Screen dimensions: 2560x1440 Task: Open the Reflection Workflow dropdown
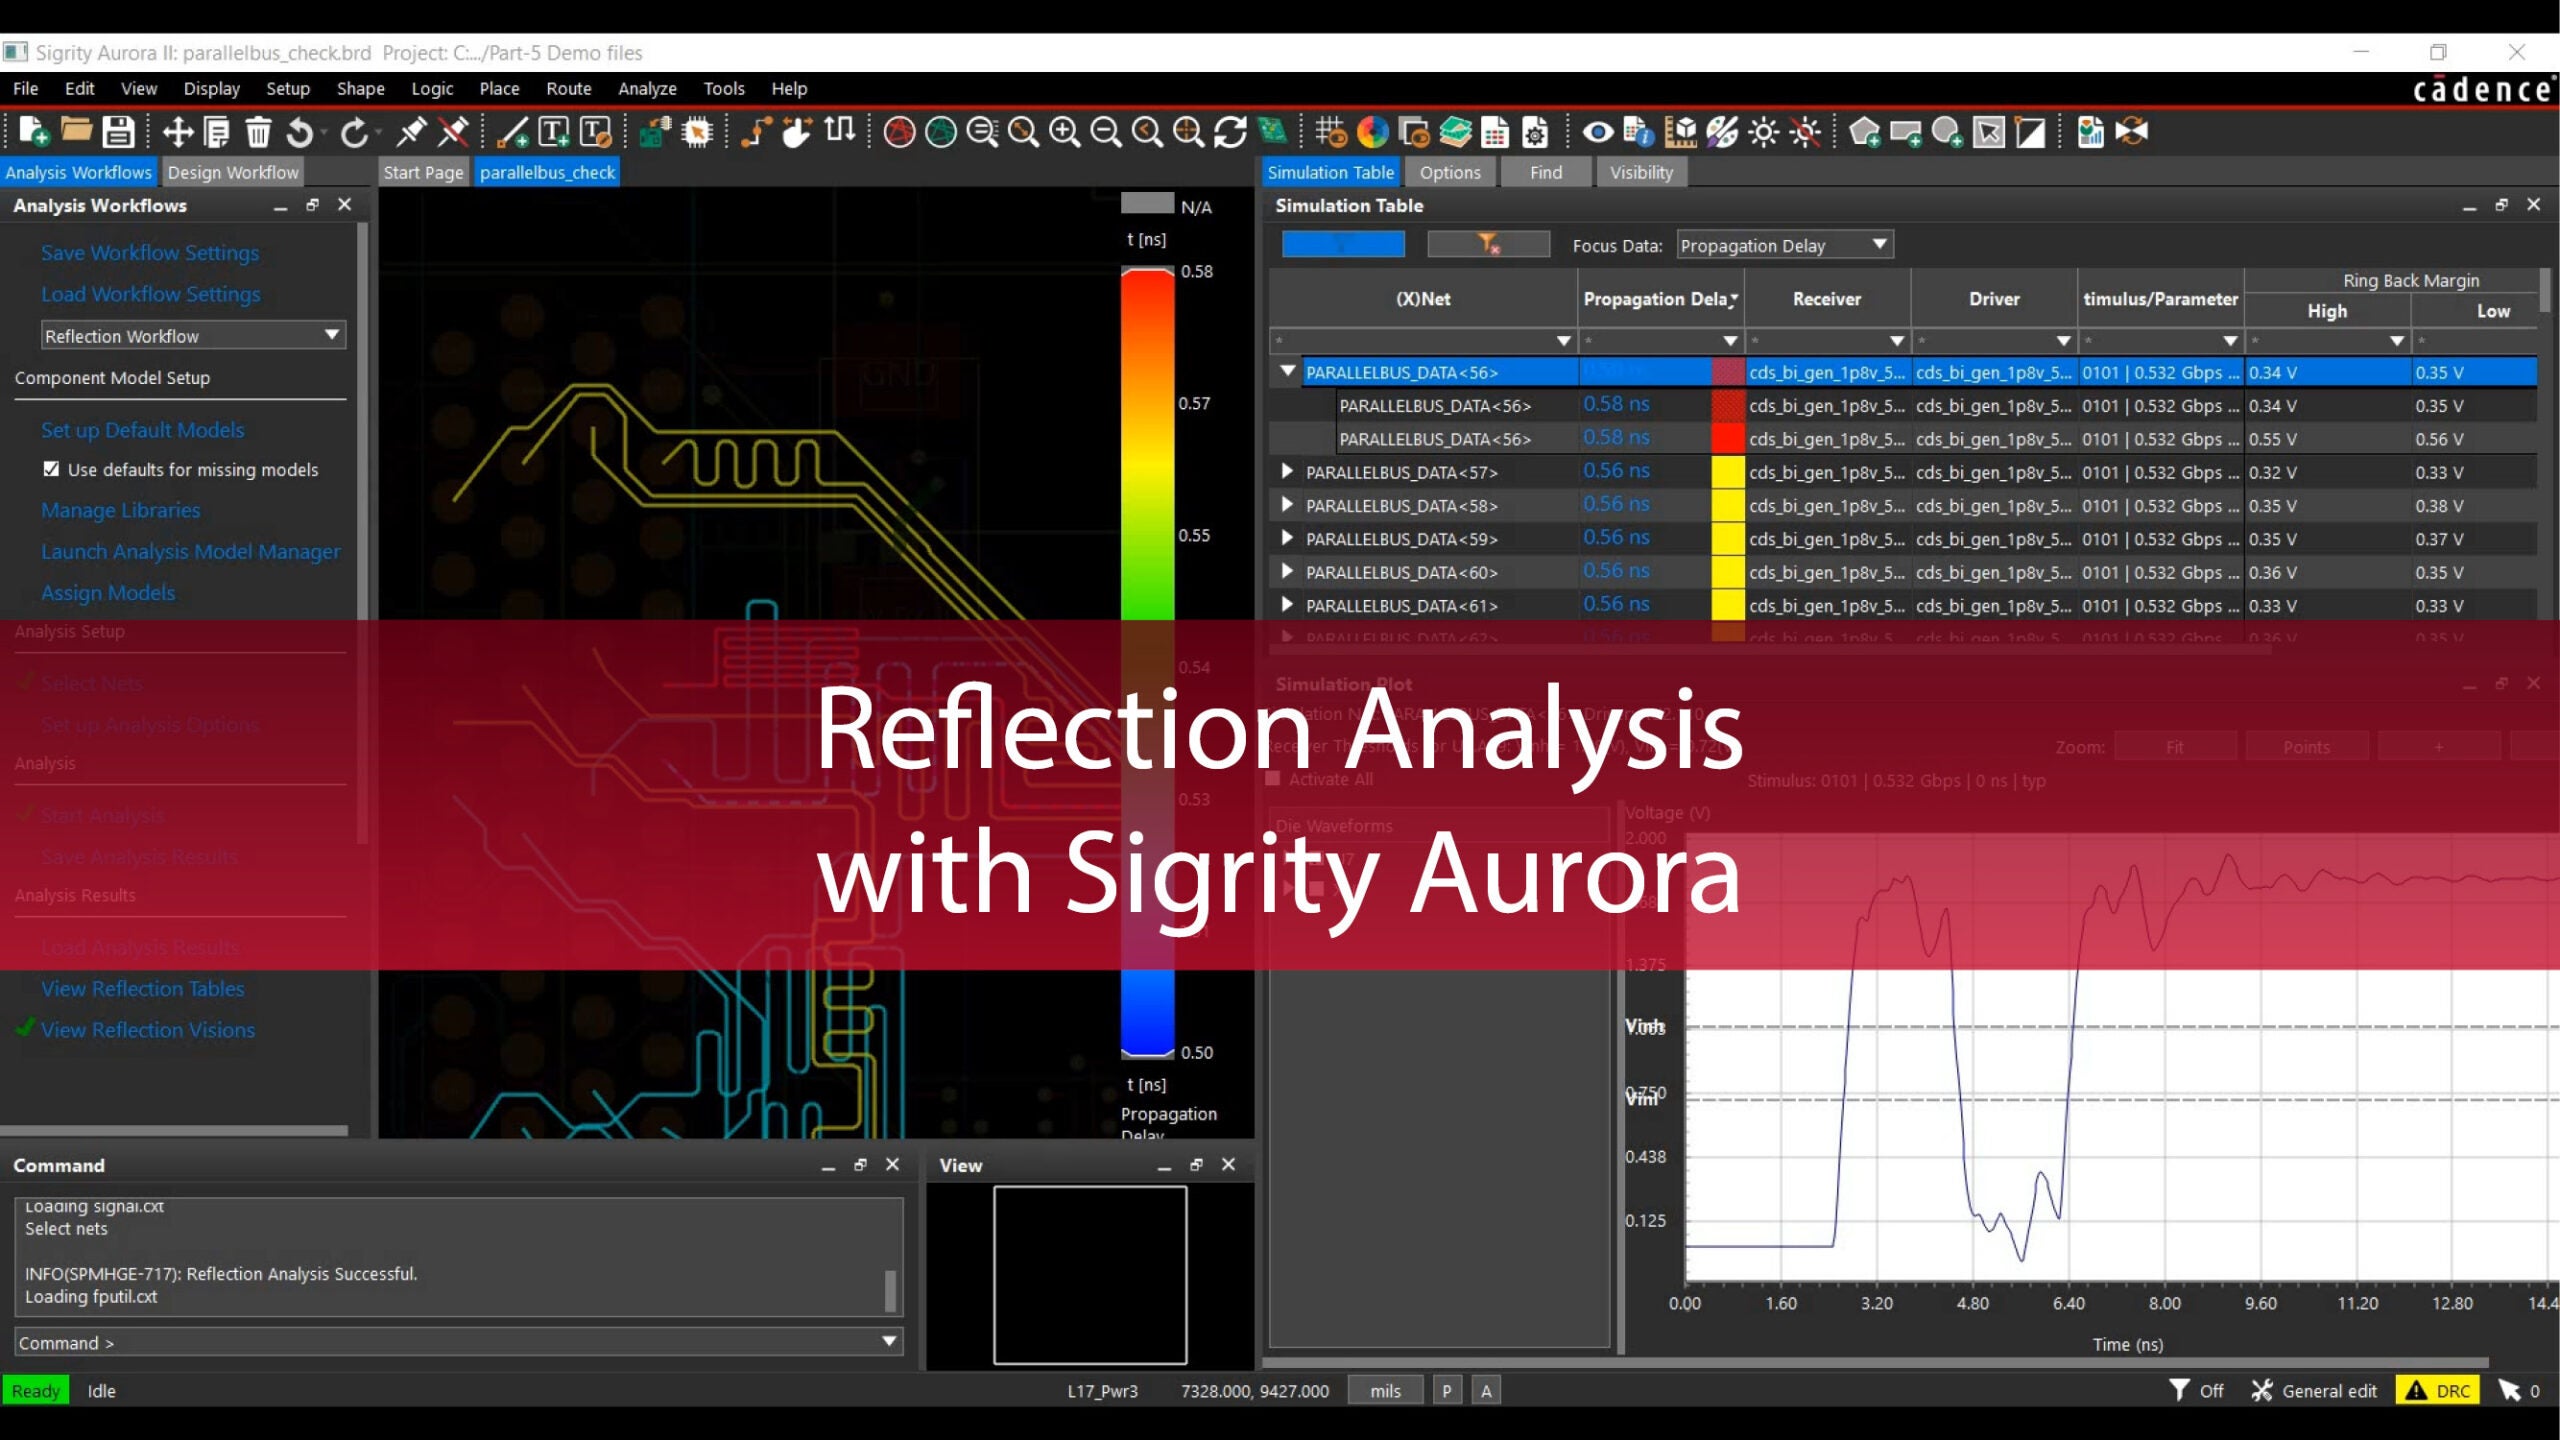[193, 335]
